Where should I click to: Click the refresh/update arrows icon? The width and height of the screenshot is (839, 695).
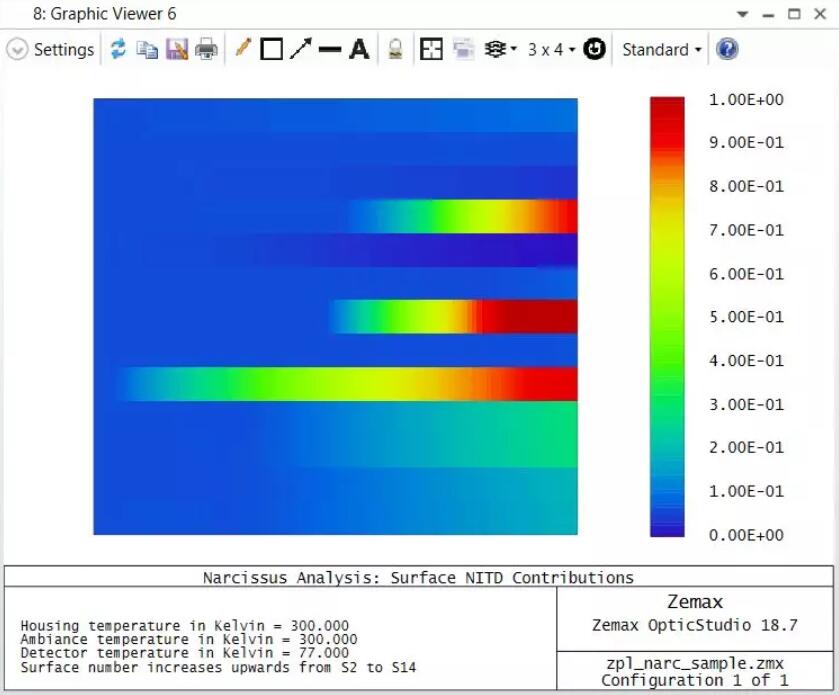click(x=118, y=49)
